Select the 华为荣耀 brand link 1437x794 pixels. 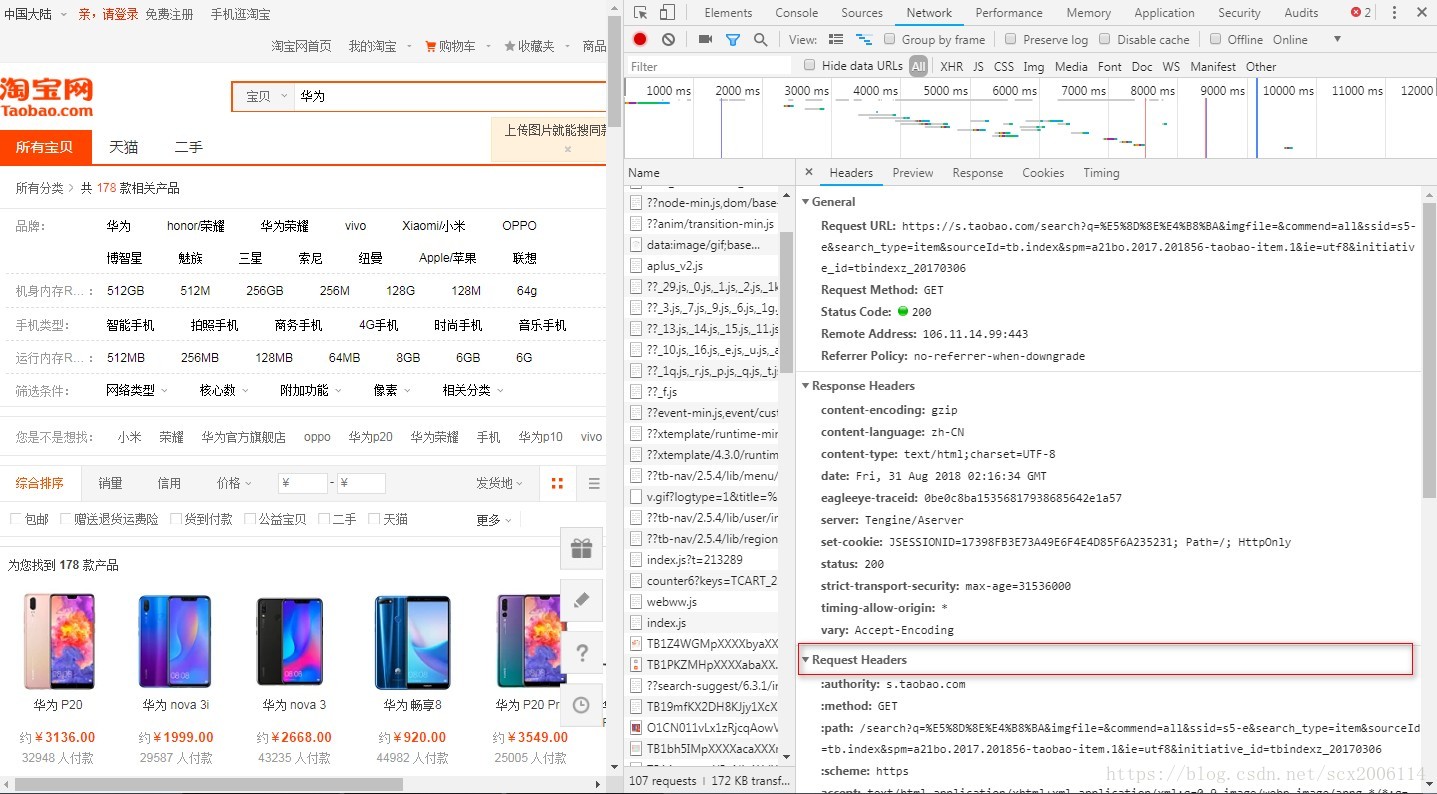[284, 226]
